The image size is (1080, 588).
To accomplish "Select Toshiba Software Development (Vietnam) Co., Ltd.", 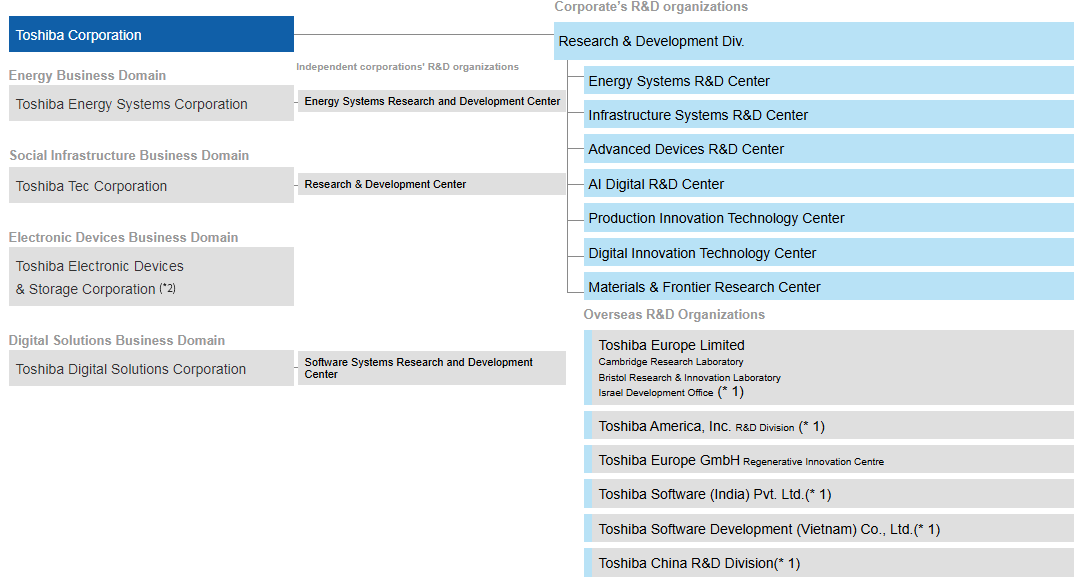I will tap(829, 529).
